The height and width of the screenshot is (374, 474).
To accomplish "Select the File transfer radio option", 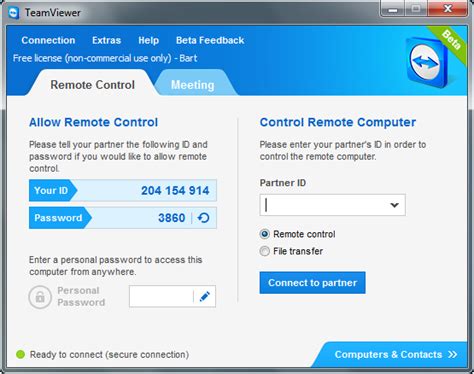I will coord(264,251).
